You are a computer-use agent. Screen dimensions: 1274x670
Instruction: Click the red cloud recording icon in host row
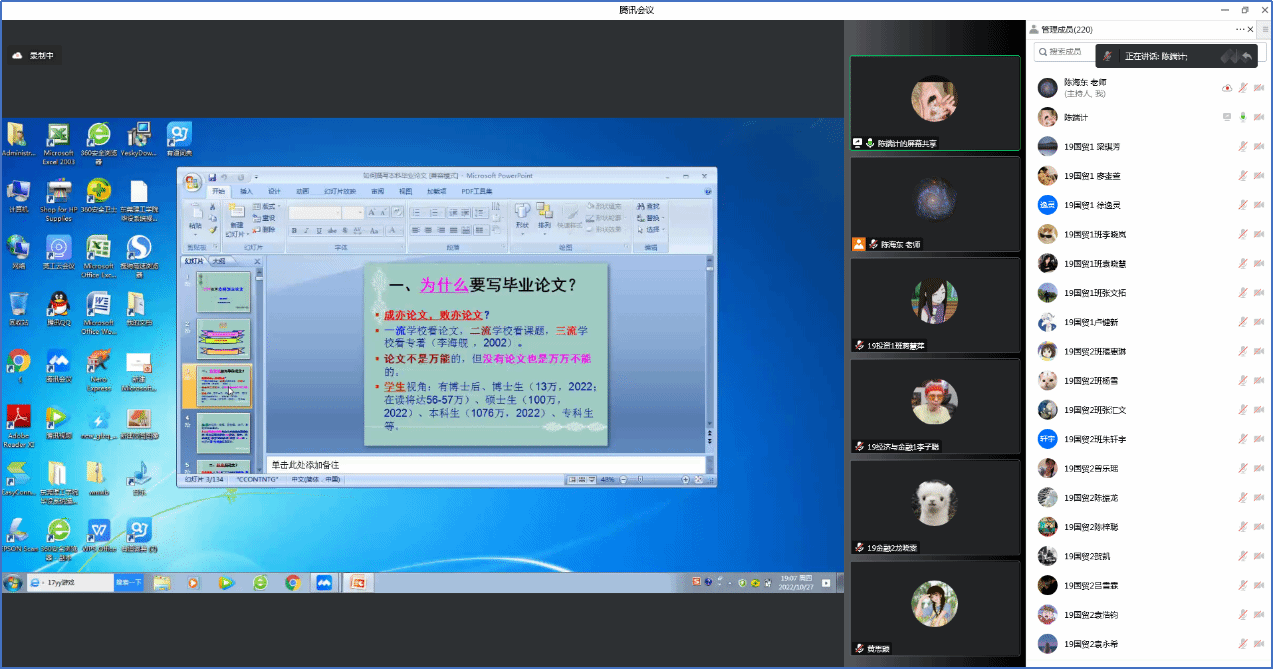[1227, 88]
